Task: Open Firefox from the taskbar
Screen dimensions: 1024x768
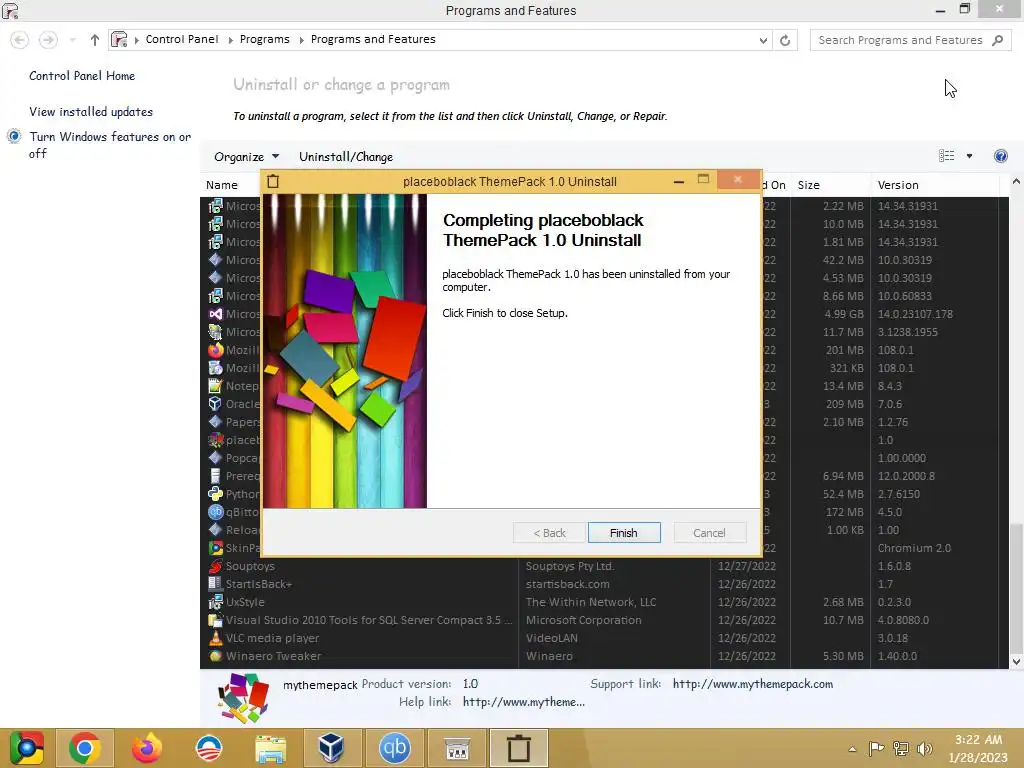Action: (x=146, y=748)
